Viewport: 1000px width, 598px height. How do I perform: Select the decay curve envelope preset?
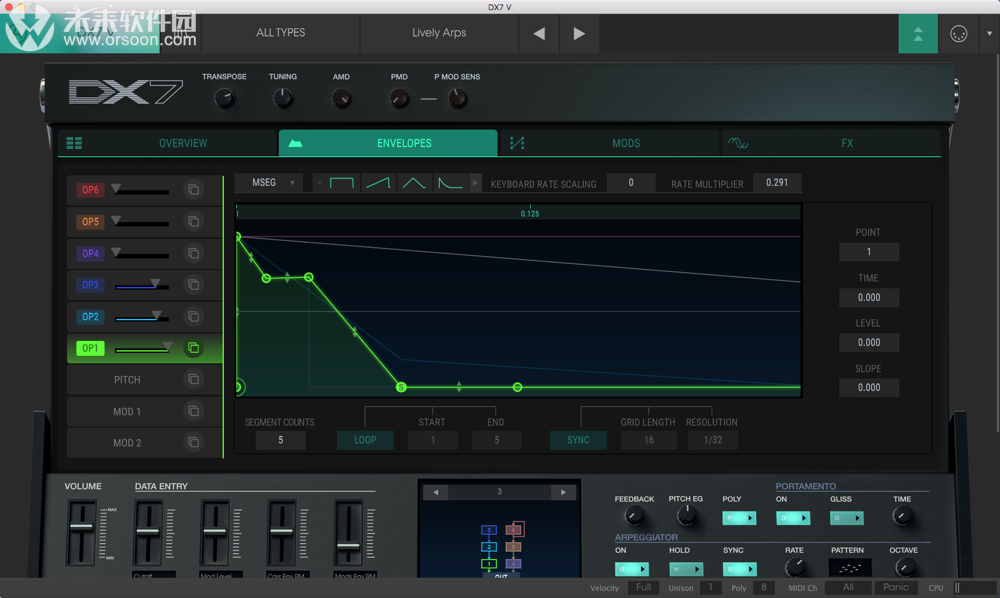450,183
